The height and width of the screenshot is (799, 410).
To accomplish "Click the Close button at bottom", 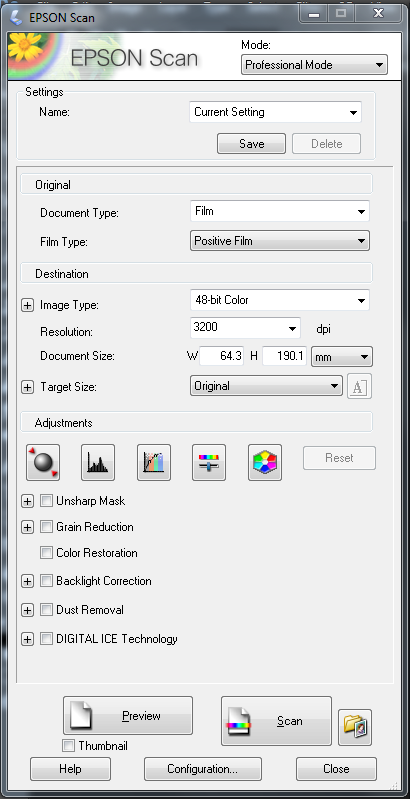I will click(x=336, y=768).
